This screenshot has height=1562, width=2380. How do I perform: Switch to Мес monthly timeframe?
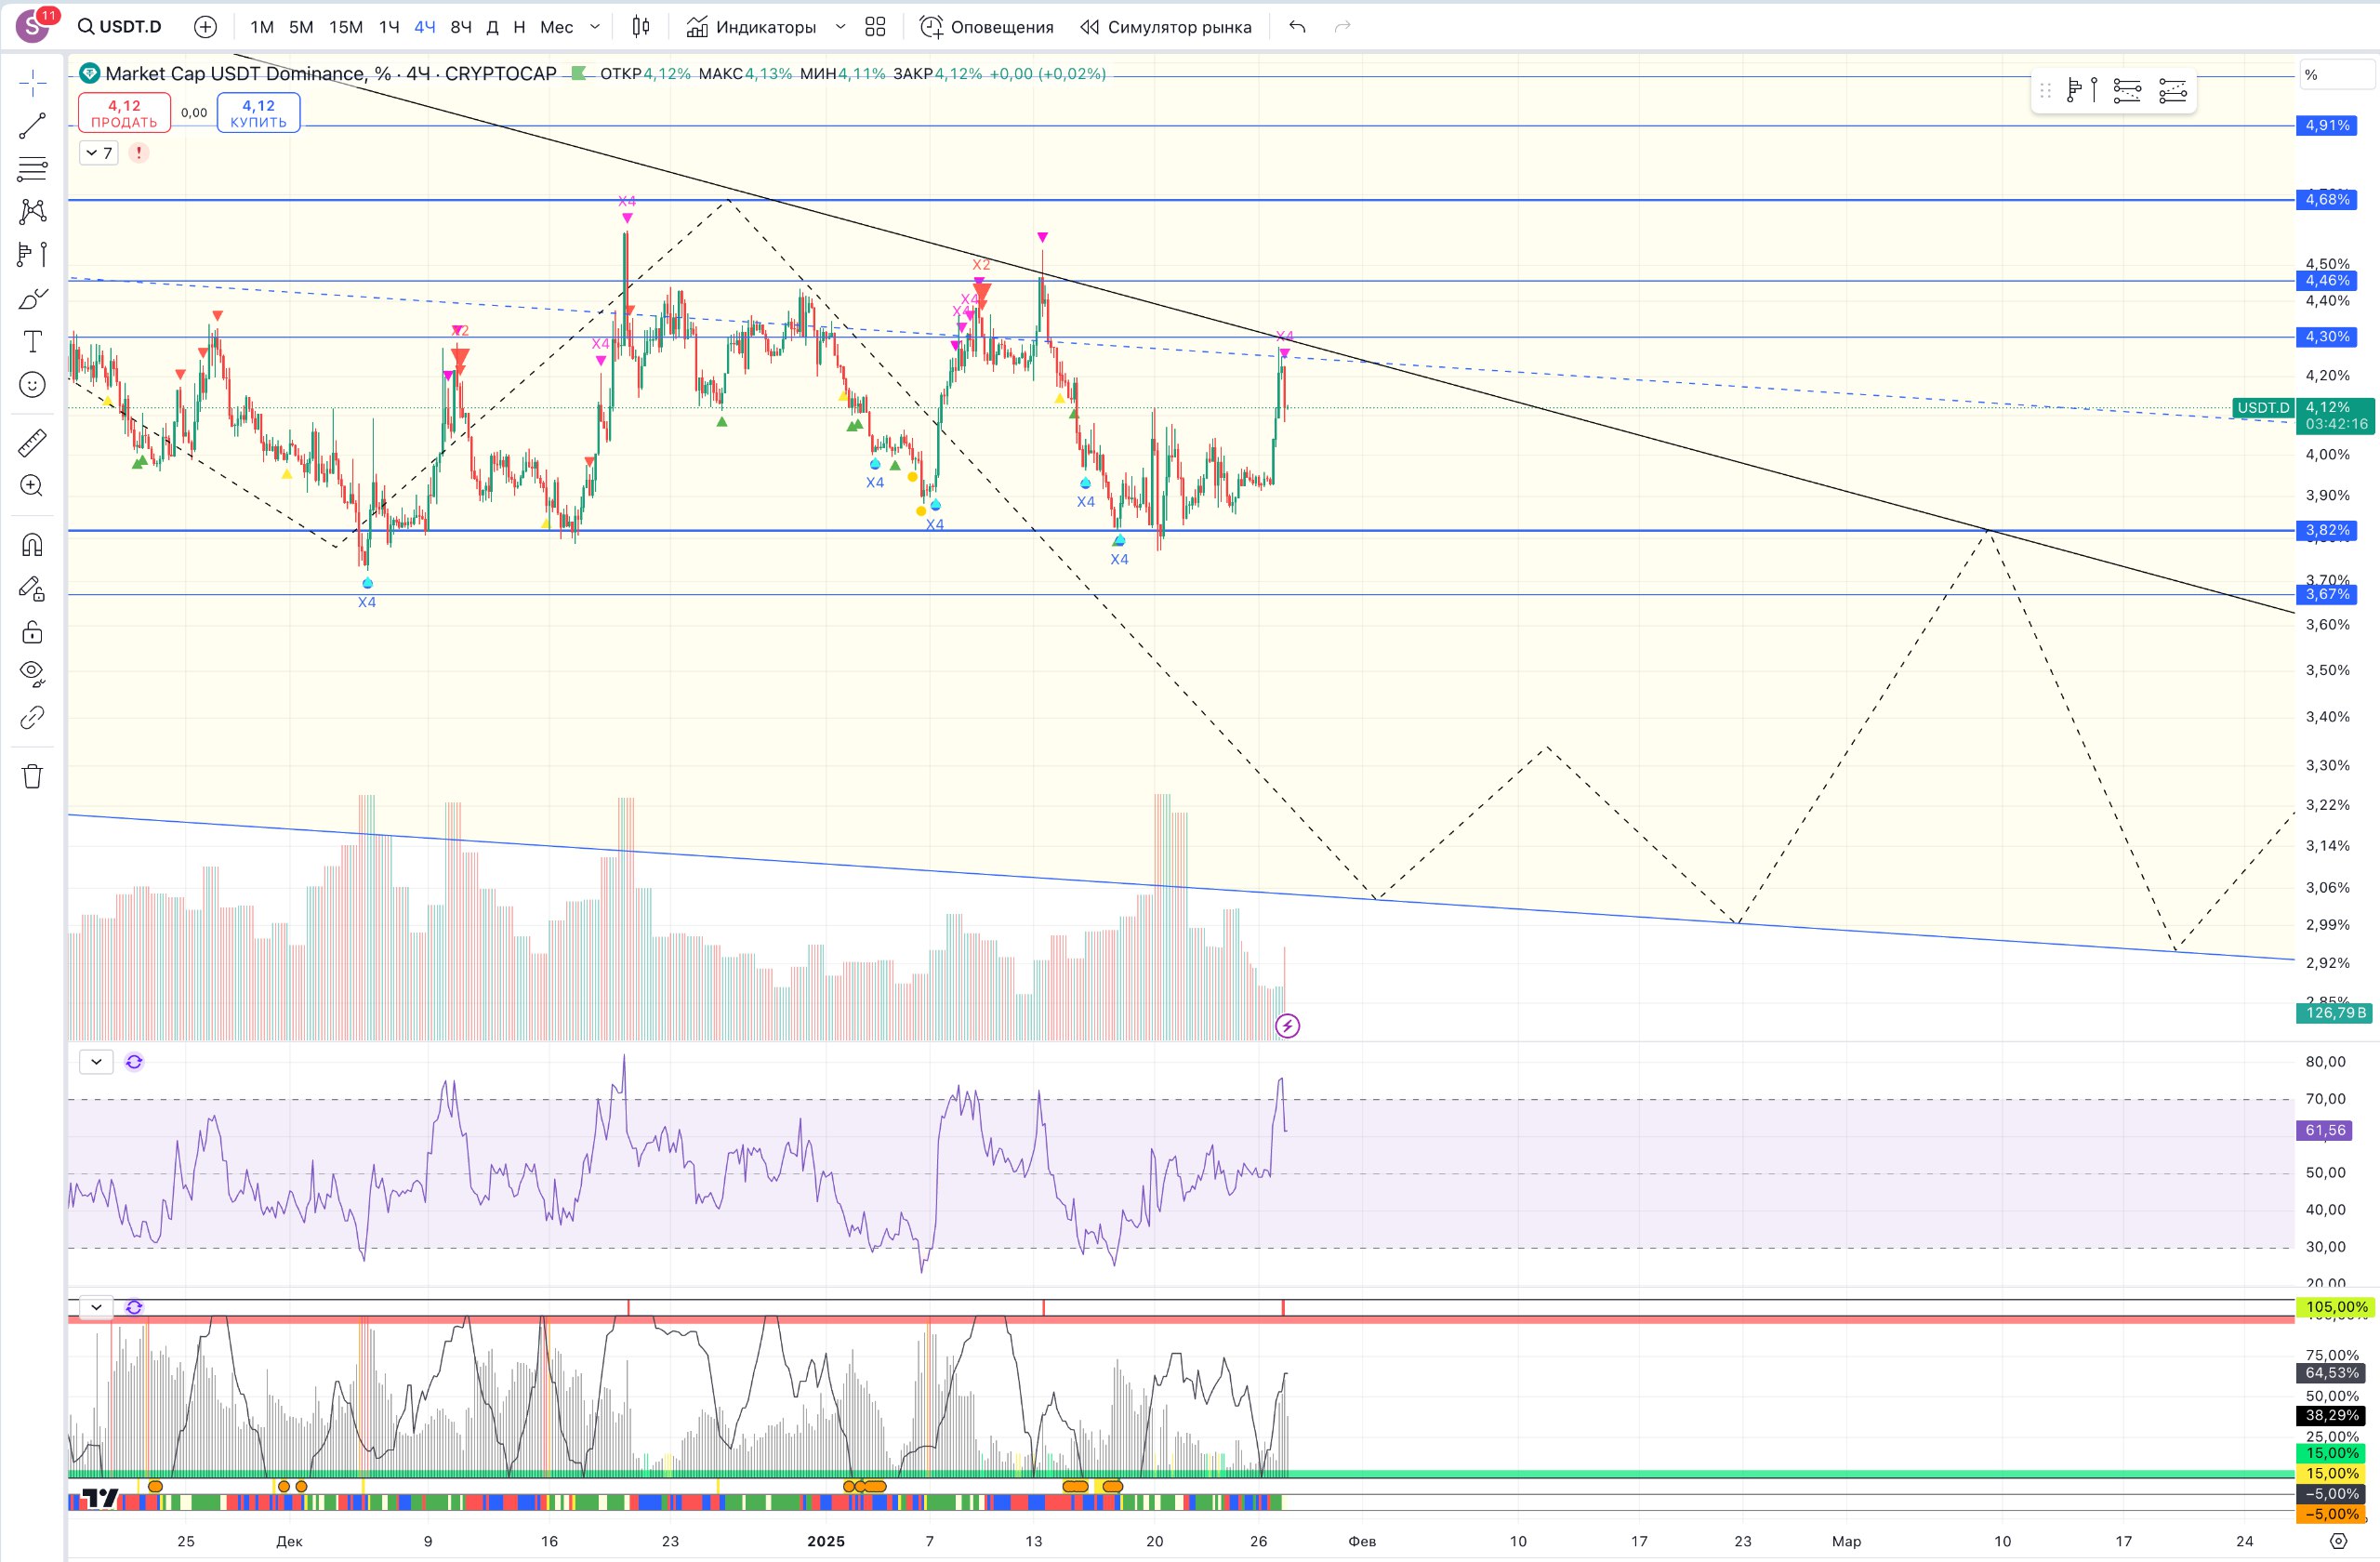click(556, 27)
